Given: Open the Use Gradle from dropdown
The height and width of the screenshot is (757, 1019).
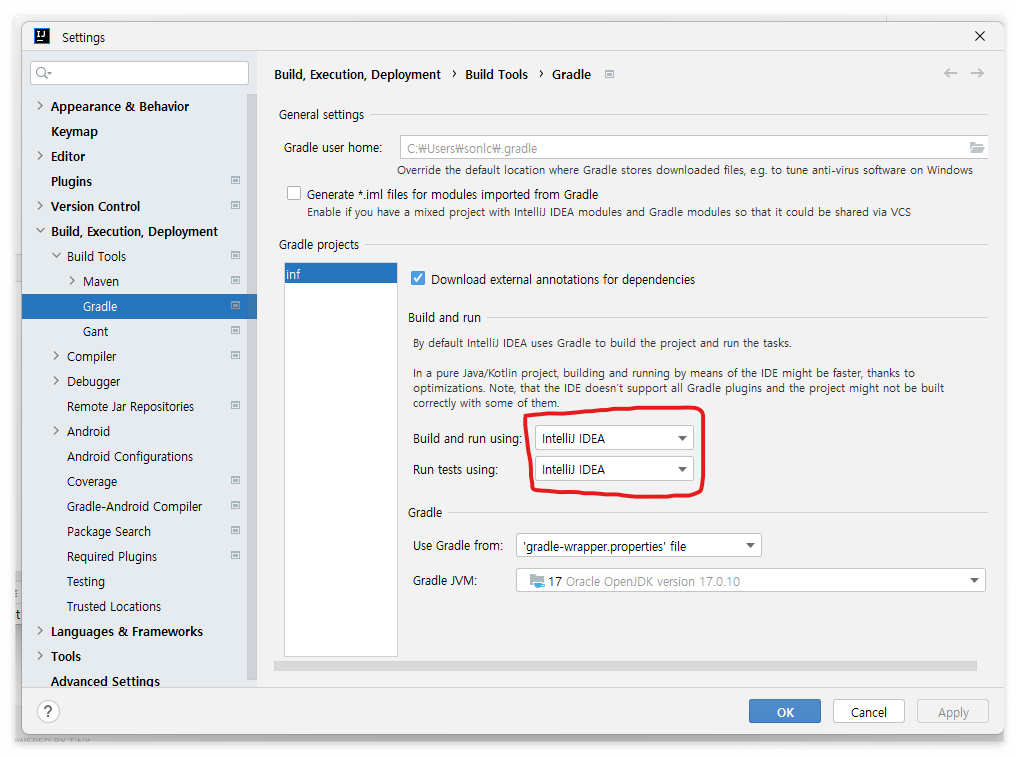Looking at the screenshot, I should pyautogui.click(x=638, y=546).
